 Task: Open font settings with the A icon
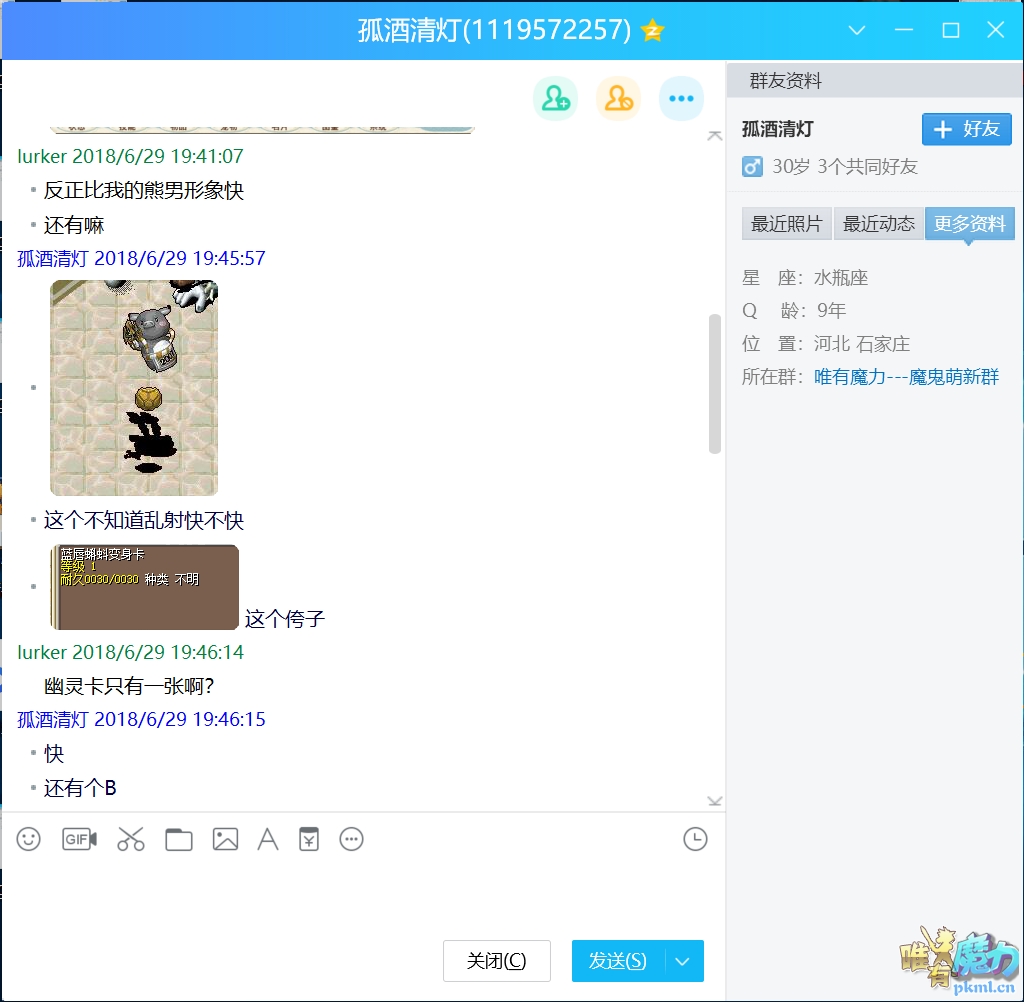tap(268, 839)
